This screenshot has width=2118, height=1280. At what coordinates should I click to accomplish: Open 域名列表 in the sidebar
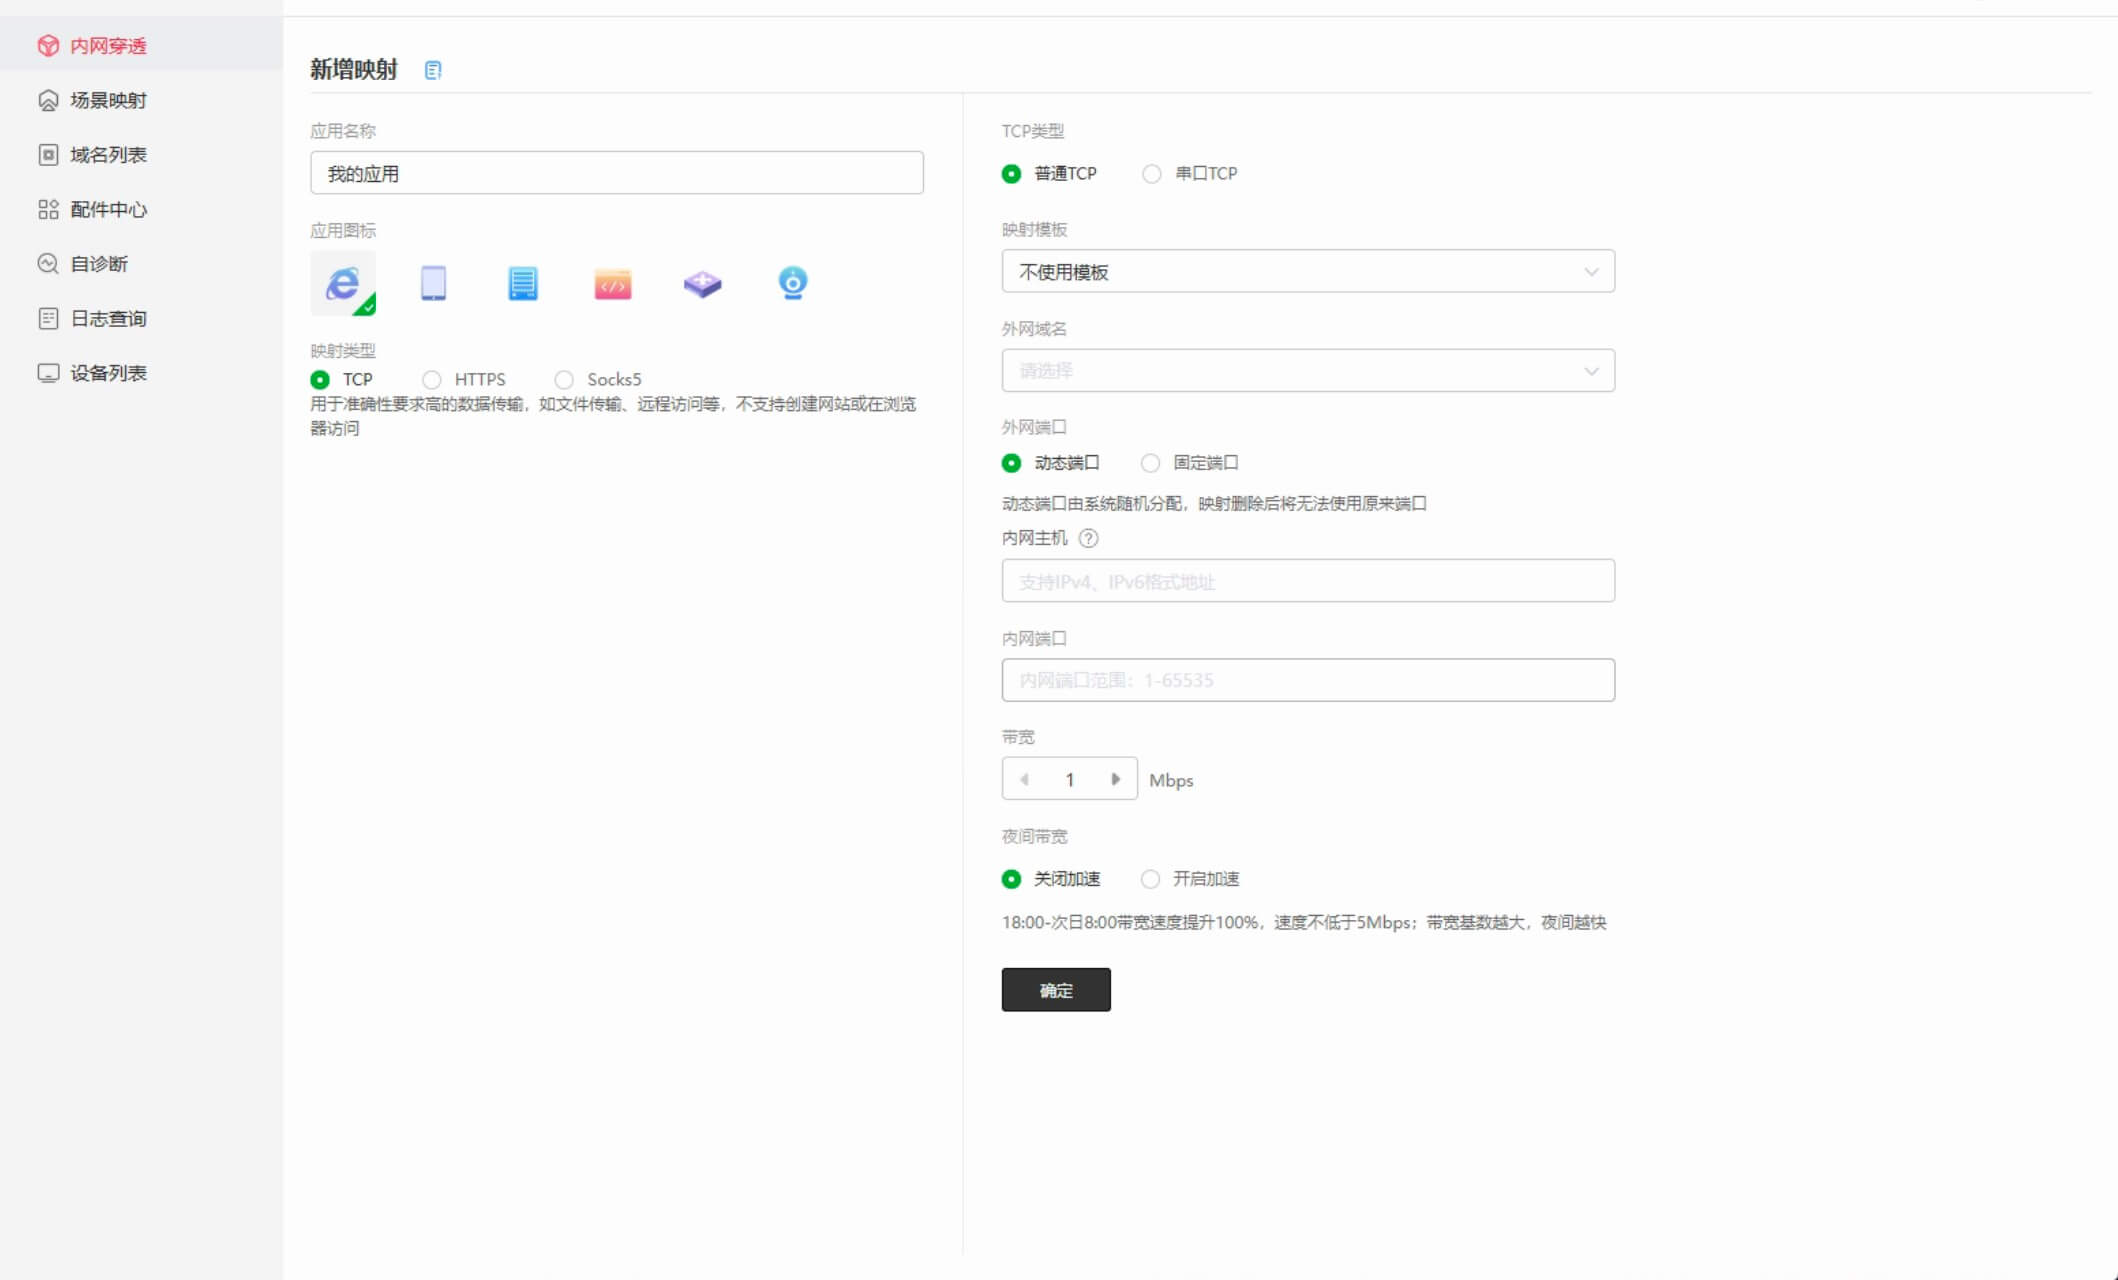[x=108, y=155]
